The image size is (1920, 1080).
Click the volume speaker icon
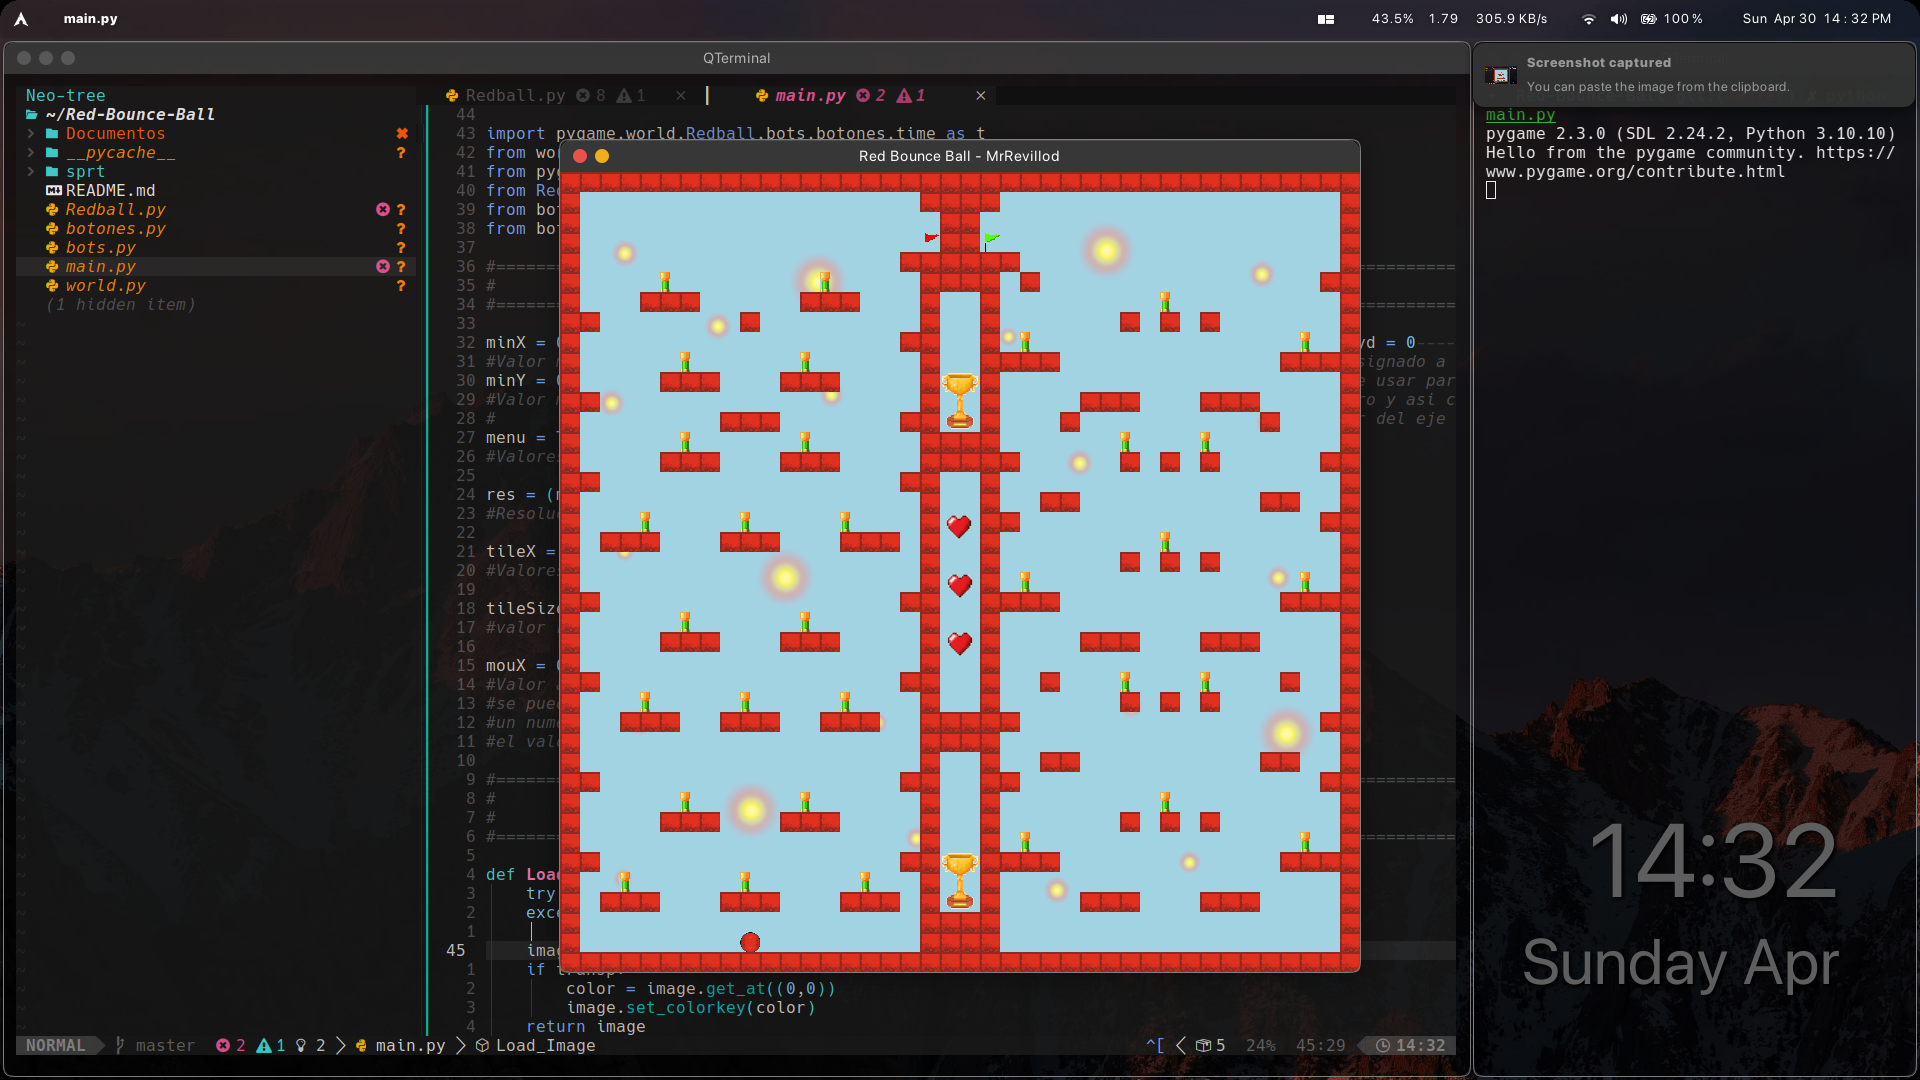[1618, 19]
